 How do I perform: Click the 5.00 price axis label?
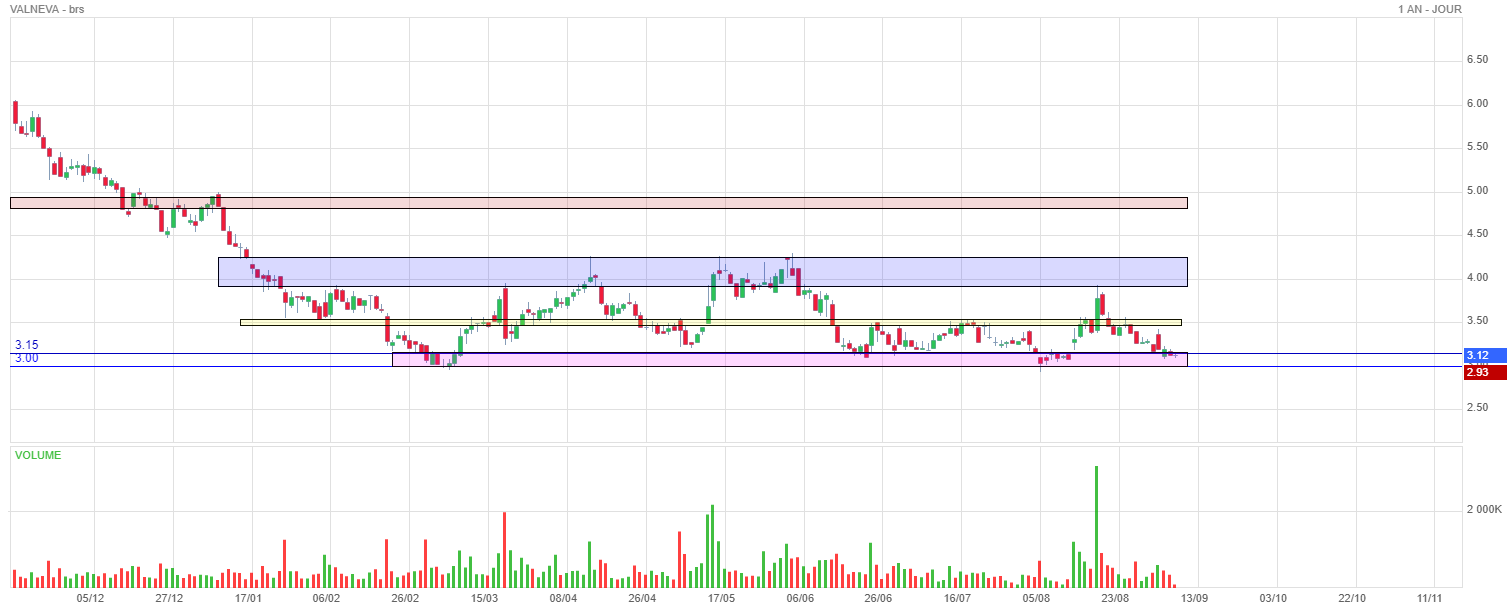(x=1476, y=191)
